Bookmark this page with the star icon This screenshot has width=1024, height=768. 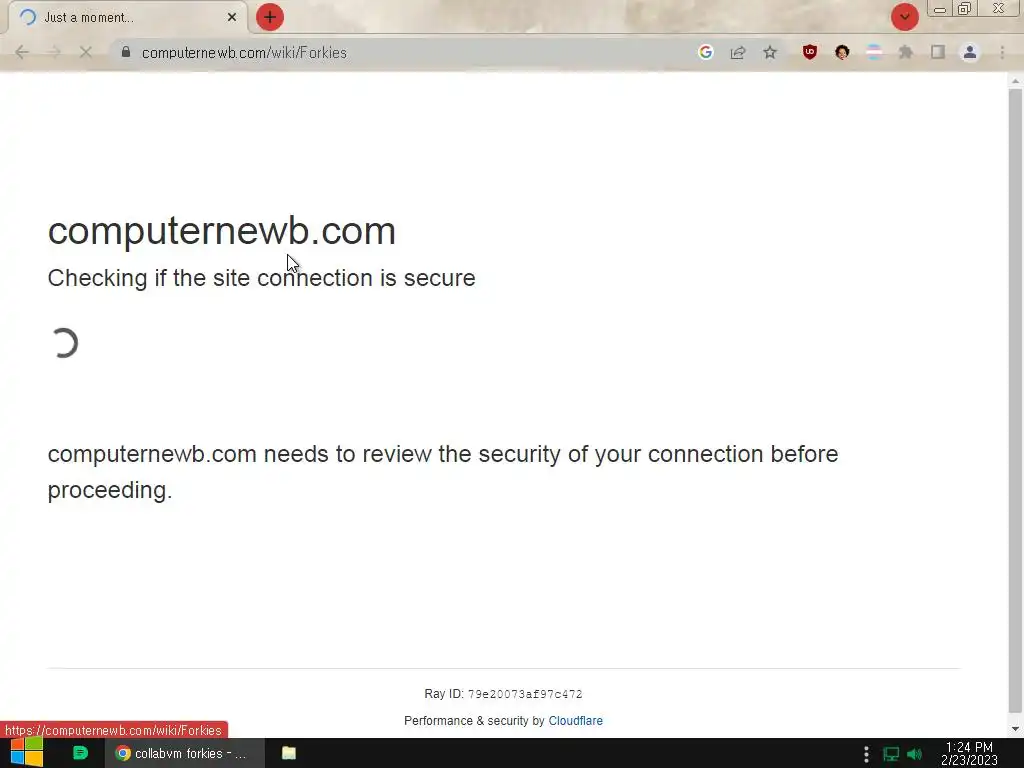(770, 52)
